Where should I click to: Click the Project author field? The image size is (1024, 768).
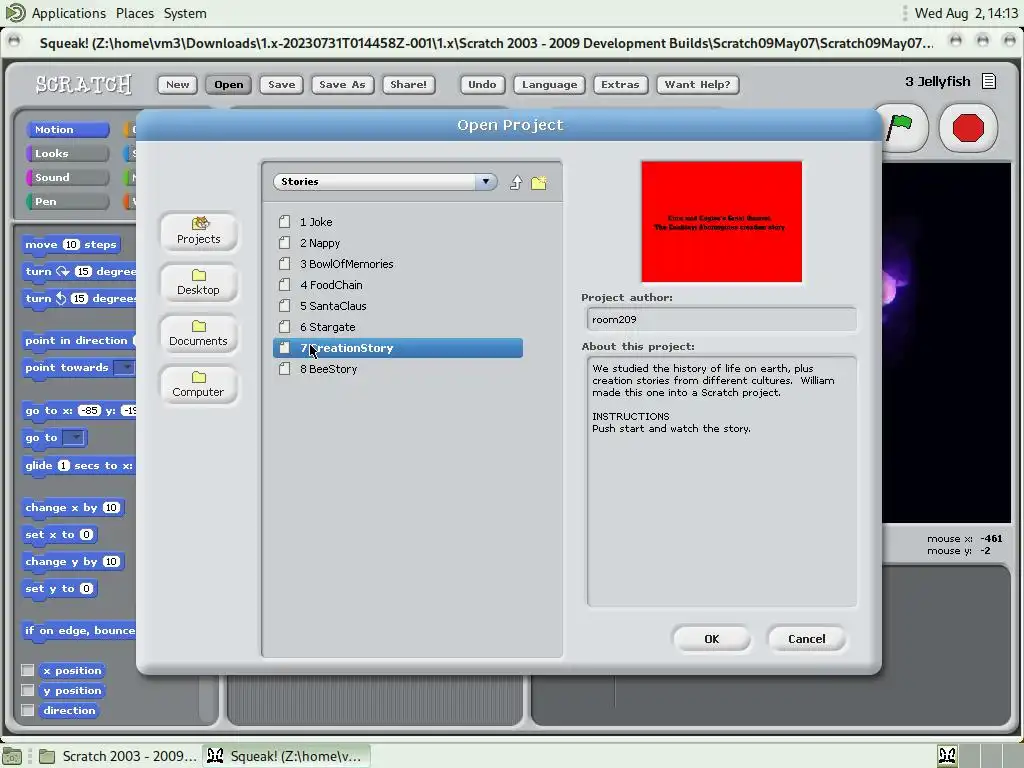(x=722, y=319)
